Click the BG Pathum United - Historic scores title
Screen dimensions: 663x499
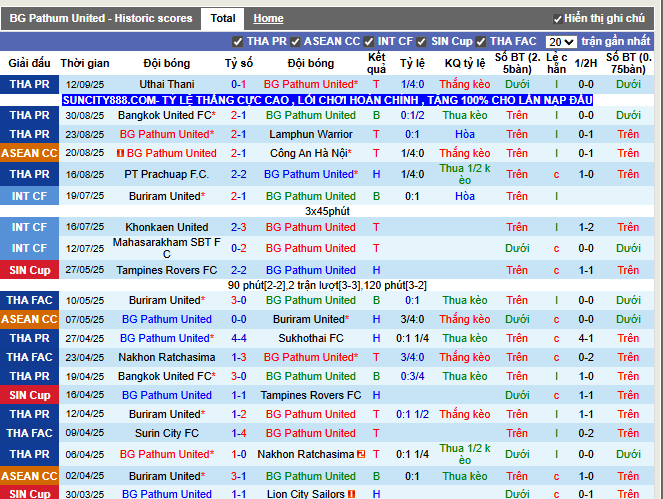[x=101, y=19]
